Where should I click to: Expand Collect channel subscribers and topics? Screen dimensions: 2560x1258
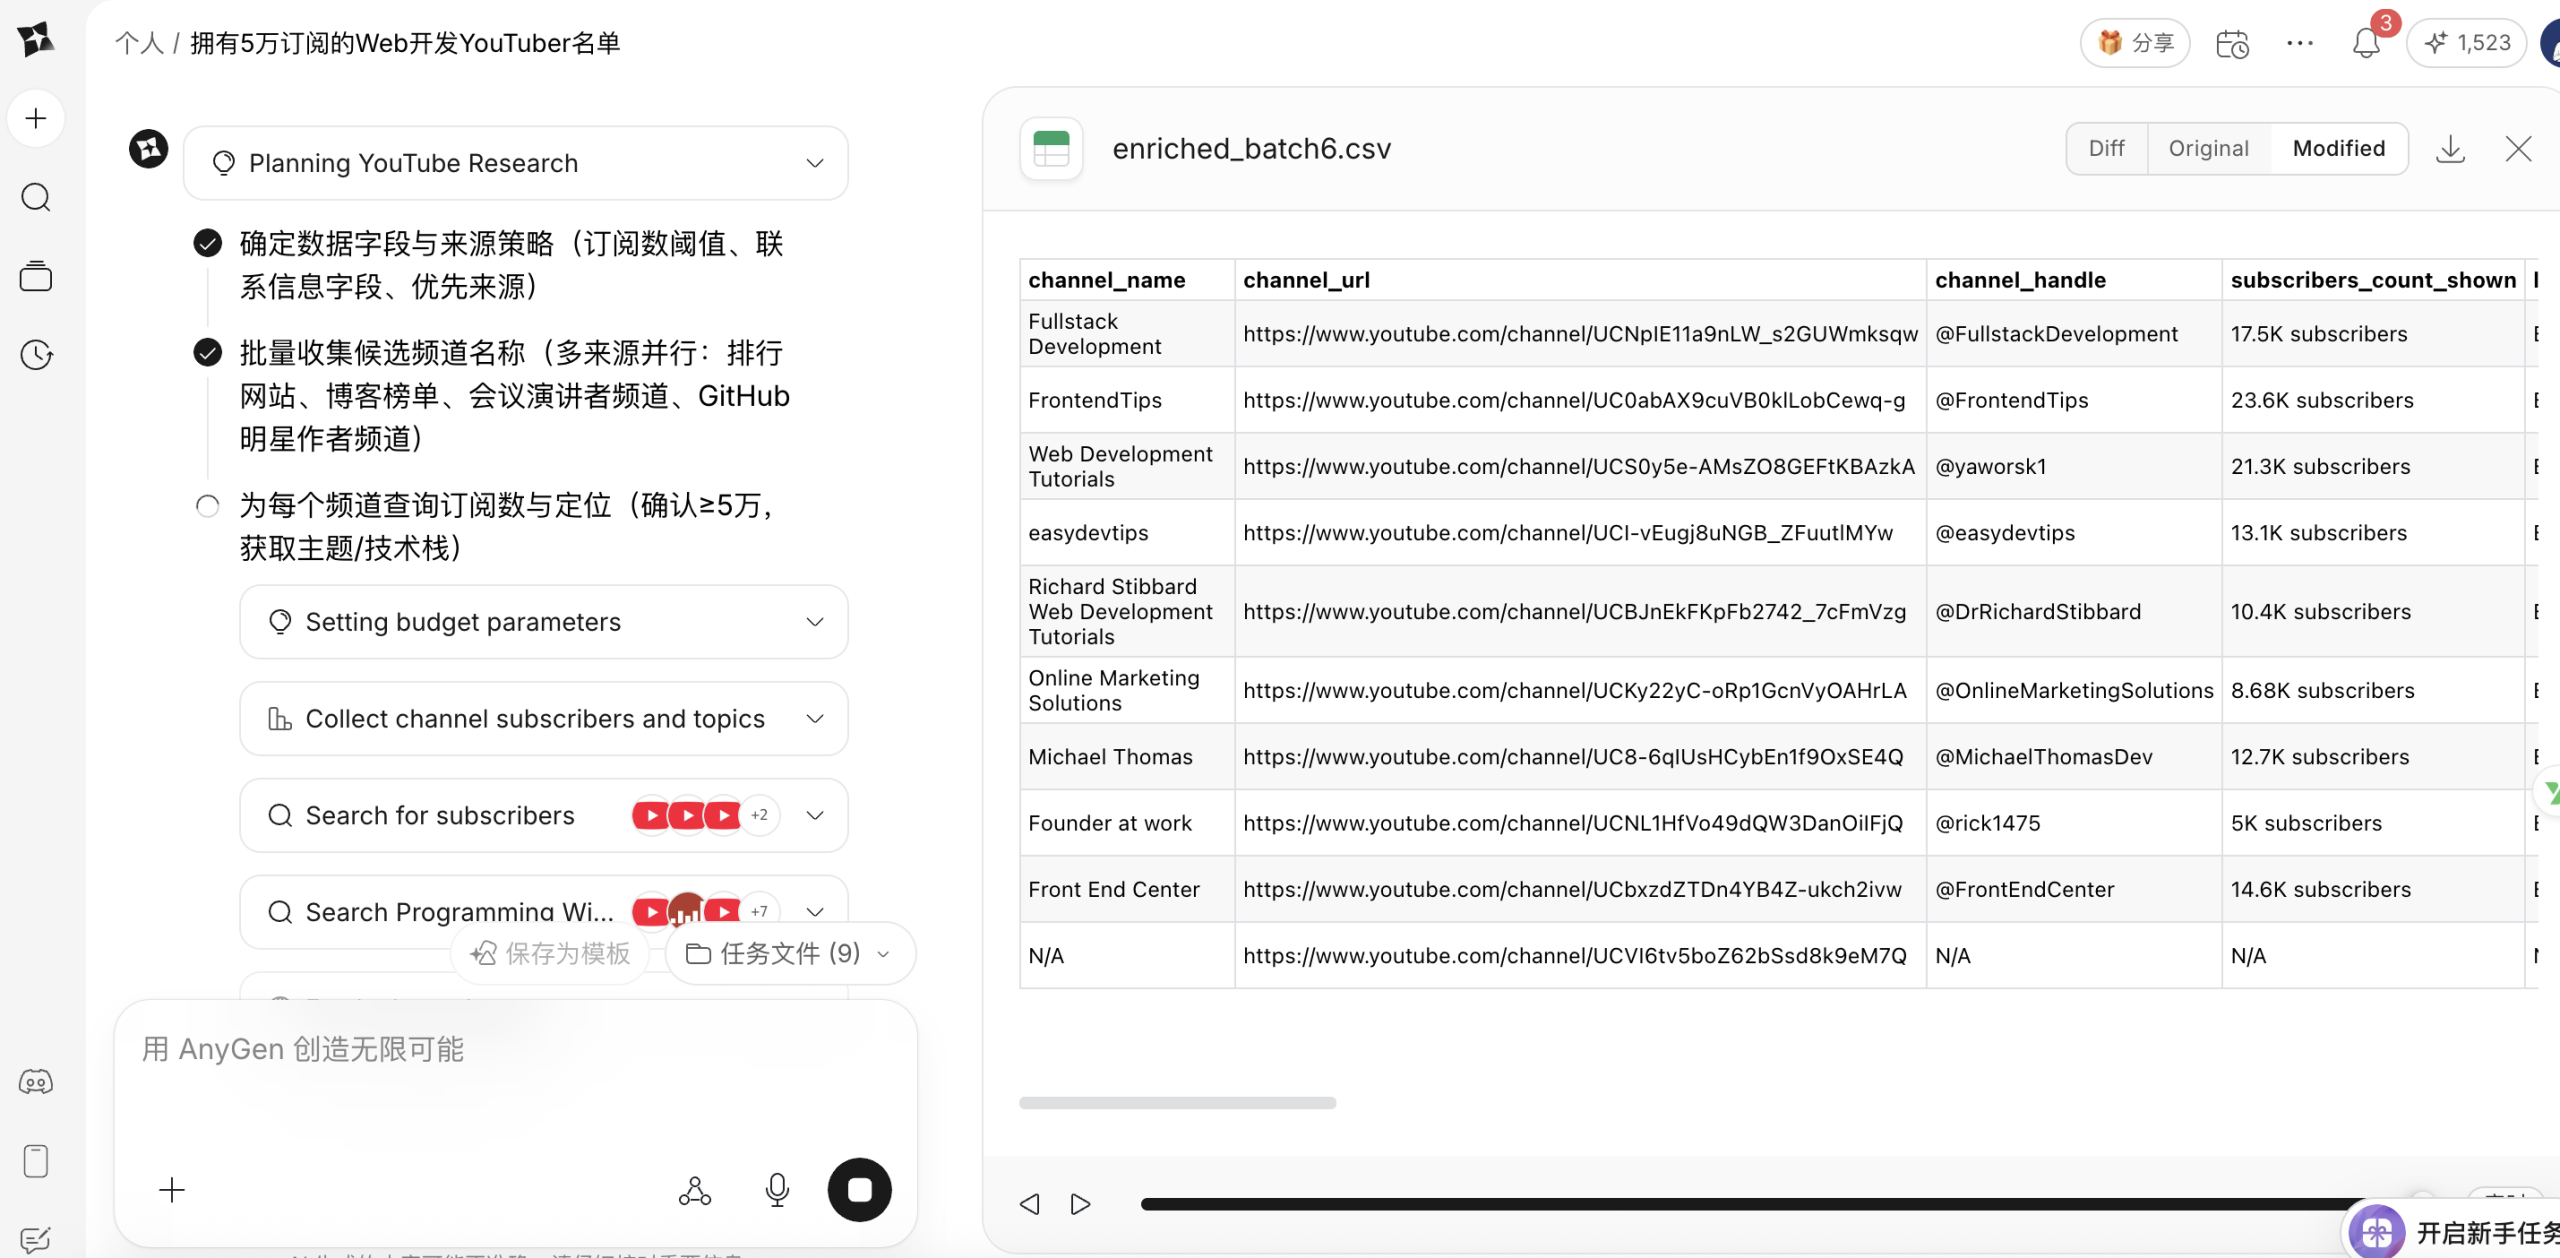[x=814, y=718]
